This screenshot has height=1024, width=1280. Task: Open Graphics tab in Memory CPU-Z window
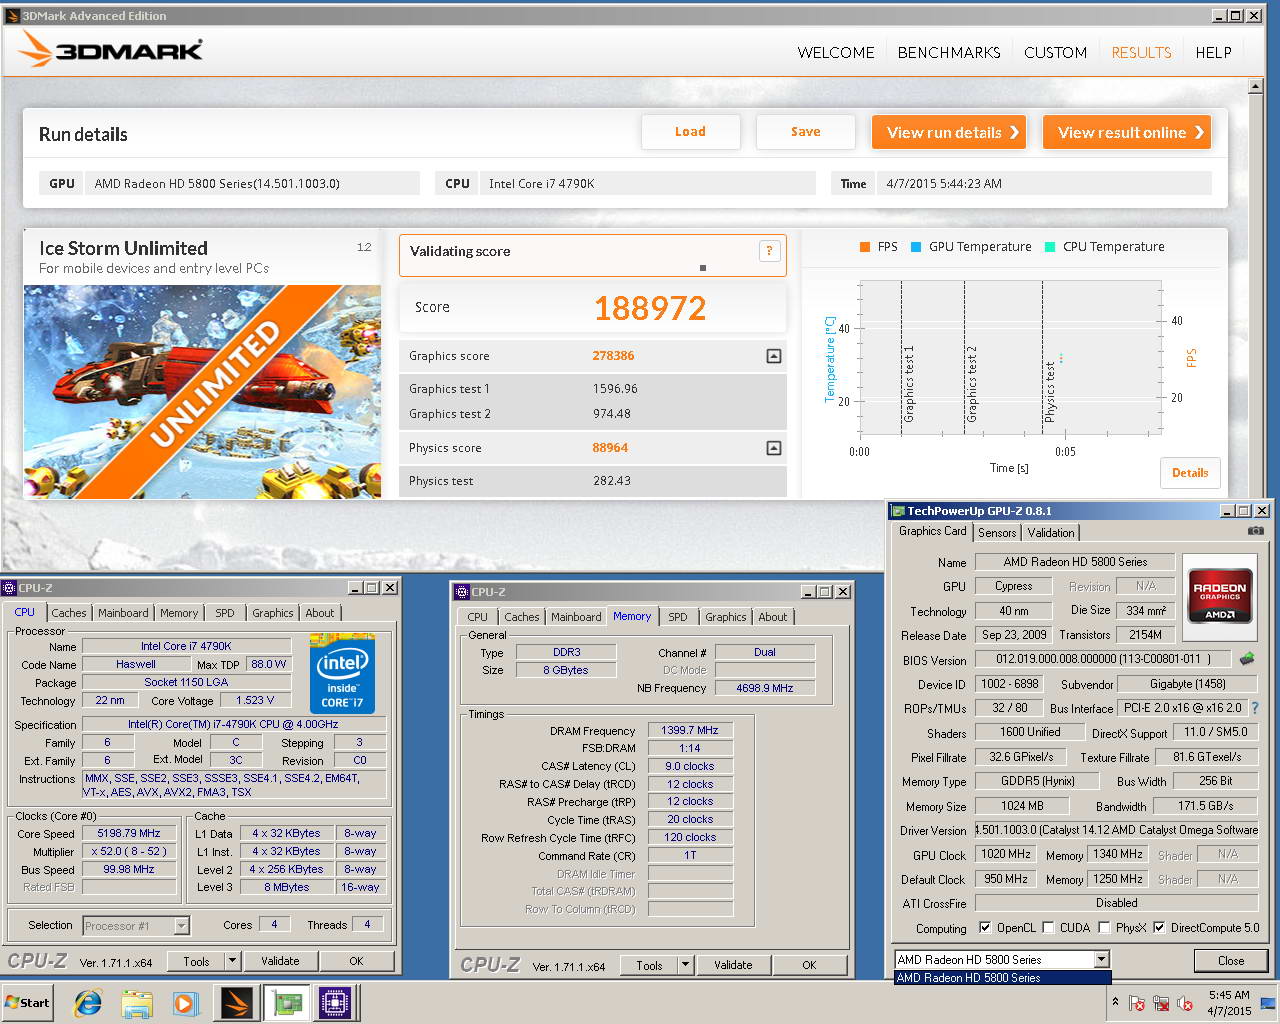click(726, 617)
